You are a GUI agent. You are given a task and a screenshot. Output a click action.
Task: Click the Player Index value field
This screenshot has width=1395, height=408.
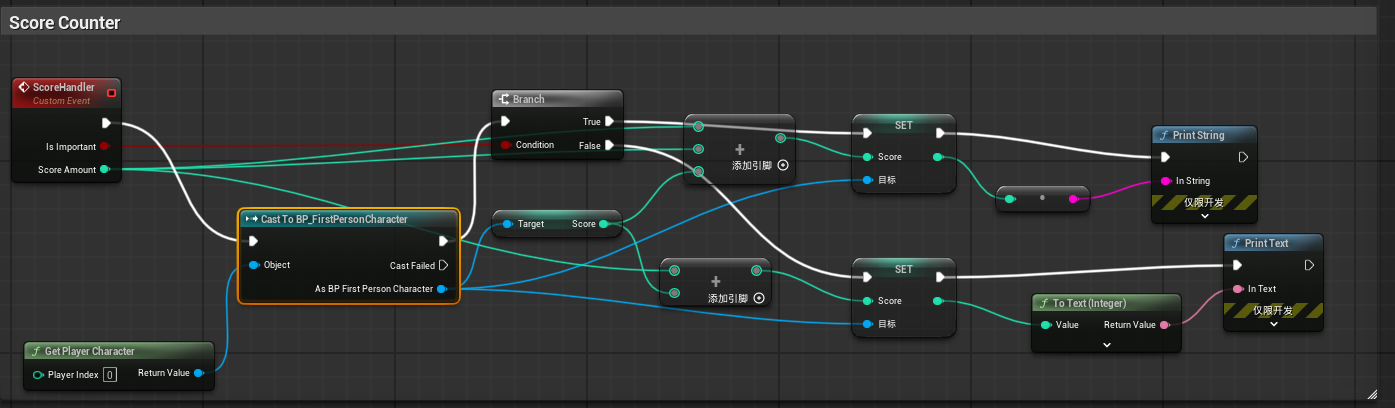[110, 374]
